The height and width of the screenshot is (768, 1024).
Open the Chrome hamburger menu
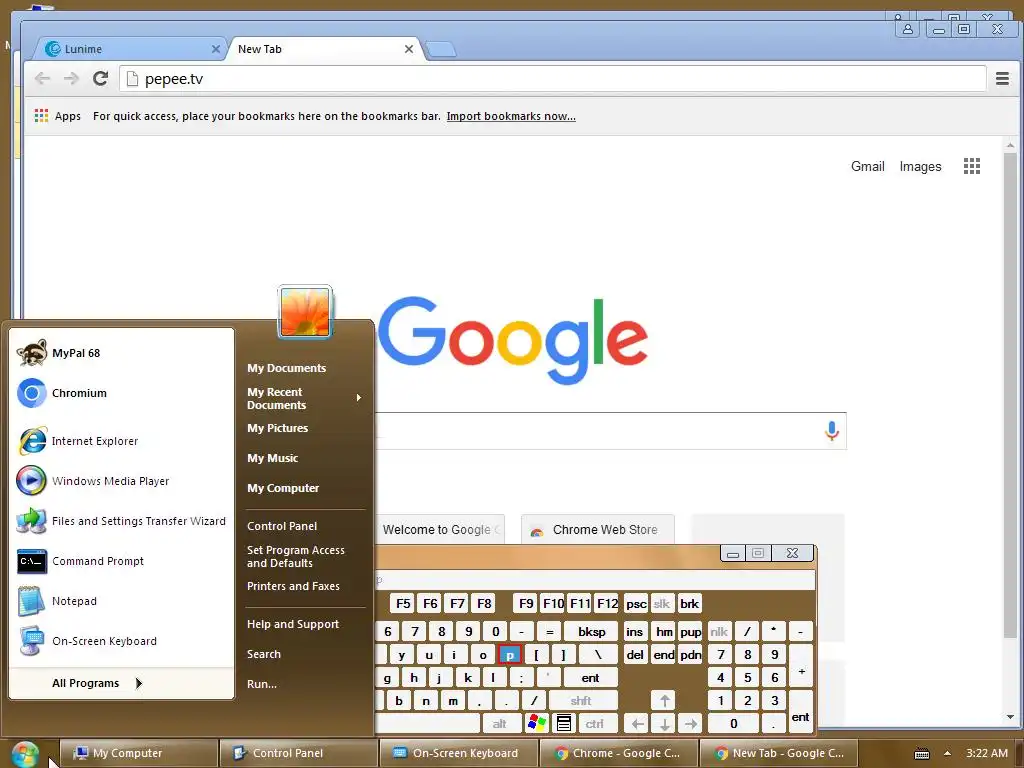point(1002,79)
